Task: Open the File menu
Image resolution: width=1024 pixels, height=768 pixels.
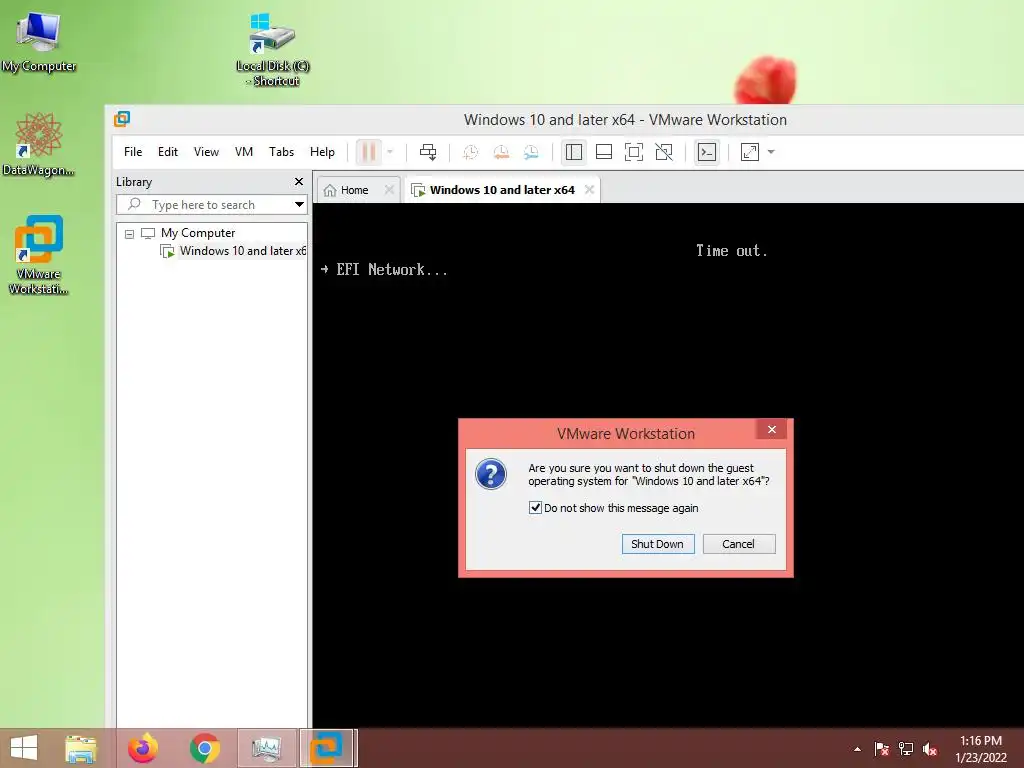Action: pos(133,152)
